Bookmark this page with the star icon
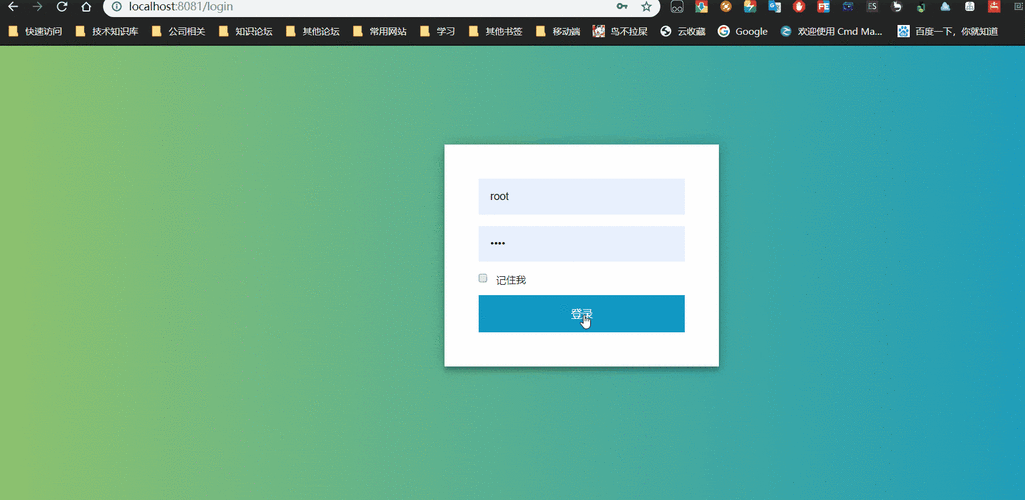The width and height of the screenshot is (1025, 500). tap(646, 7)
